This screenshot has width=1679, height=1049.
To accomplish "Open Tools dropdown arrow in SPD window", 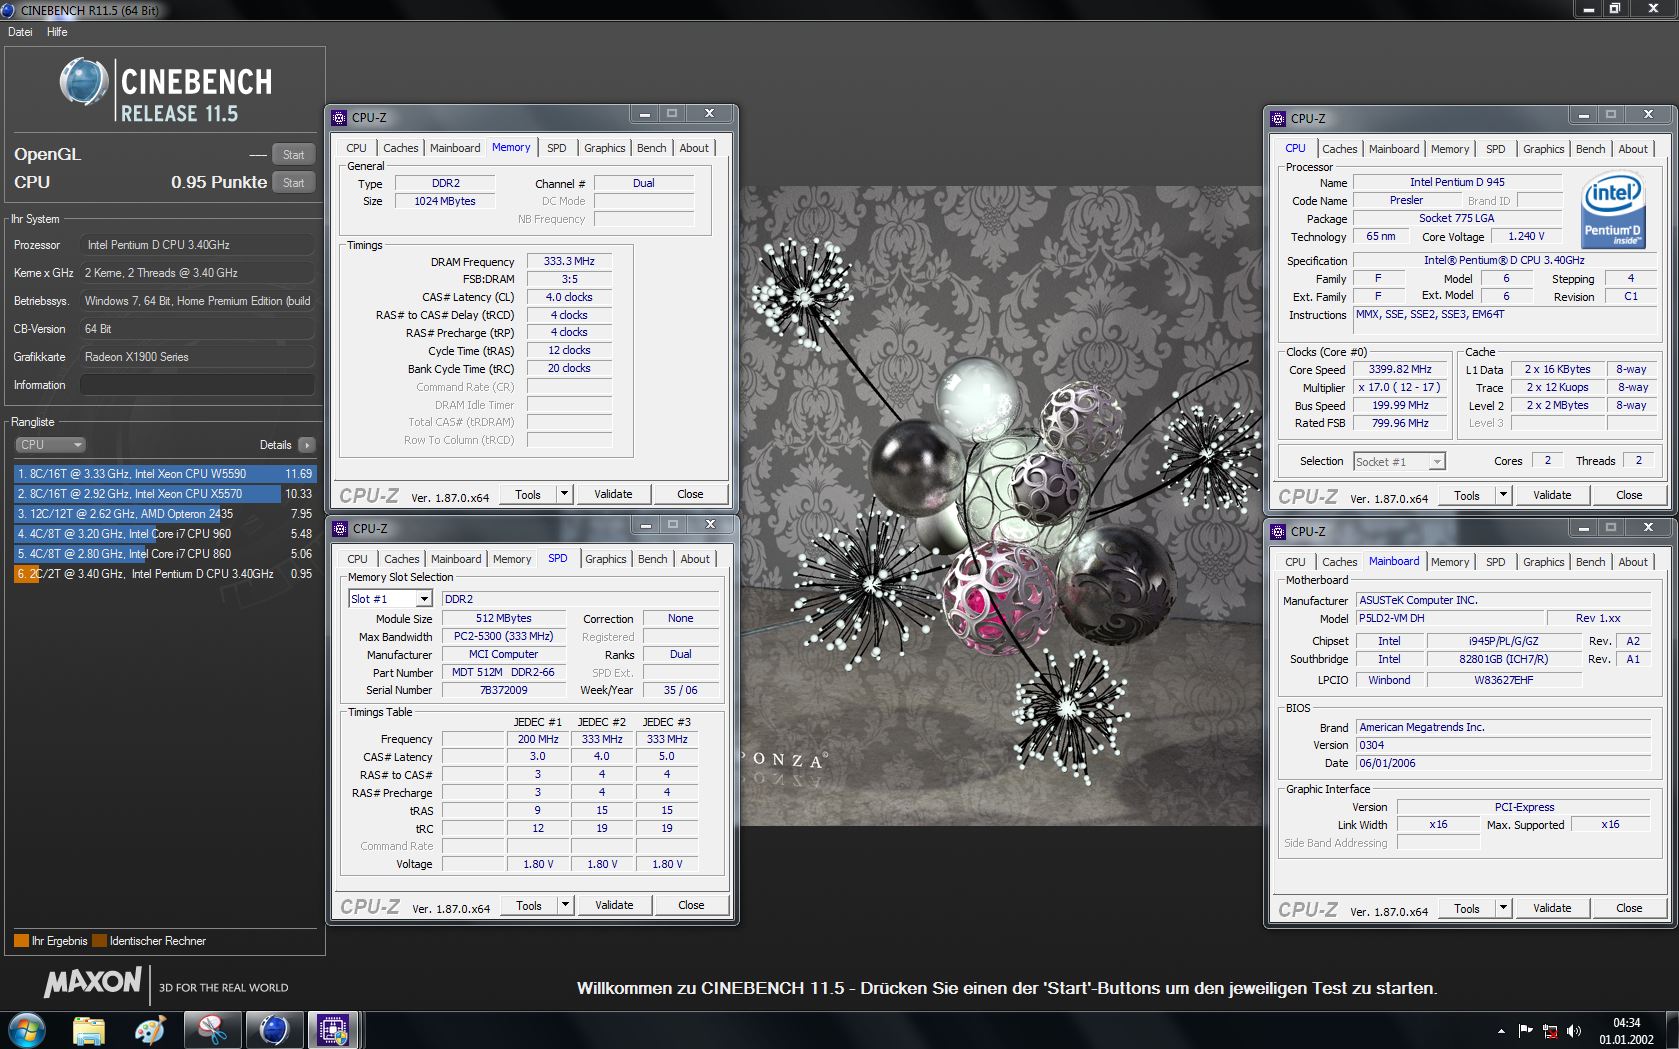I will (565, 905).
